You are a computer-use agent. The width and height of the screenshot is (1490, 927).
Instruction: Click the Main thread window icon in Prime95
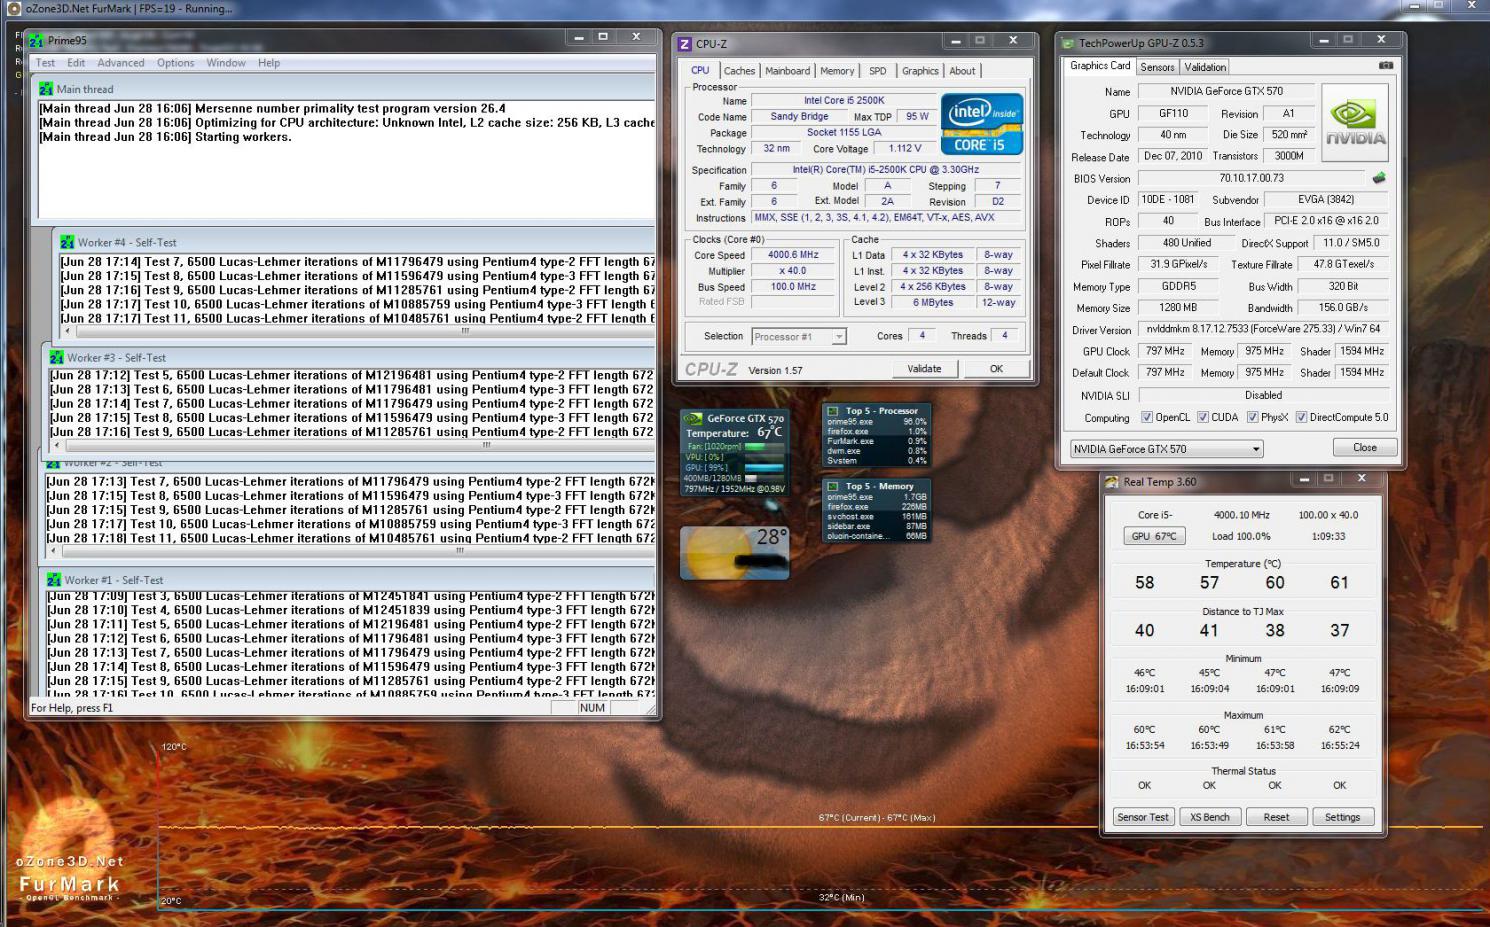tap(46, 89)
